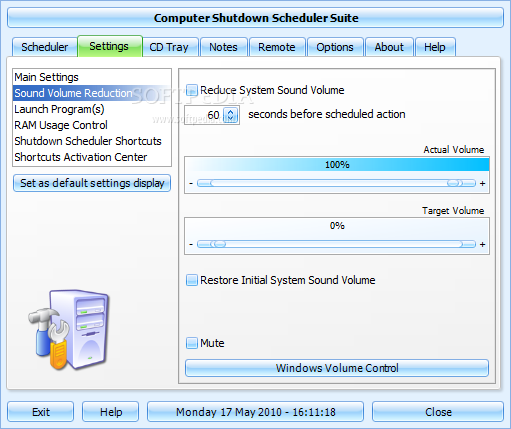The height and width of the screenshot is (429, 511).
Task: Open RAM Usage Control settings
Action: tap(92, 125)
